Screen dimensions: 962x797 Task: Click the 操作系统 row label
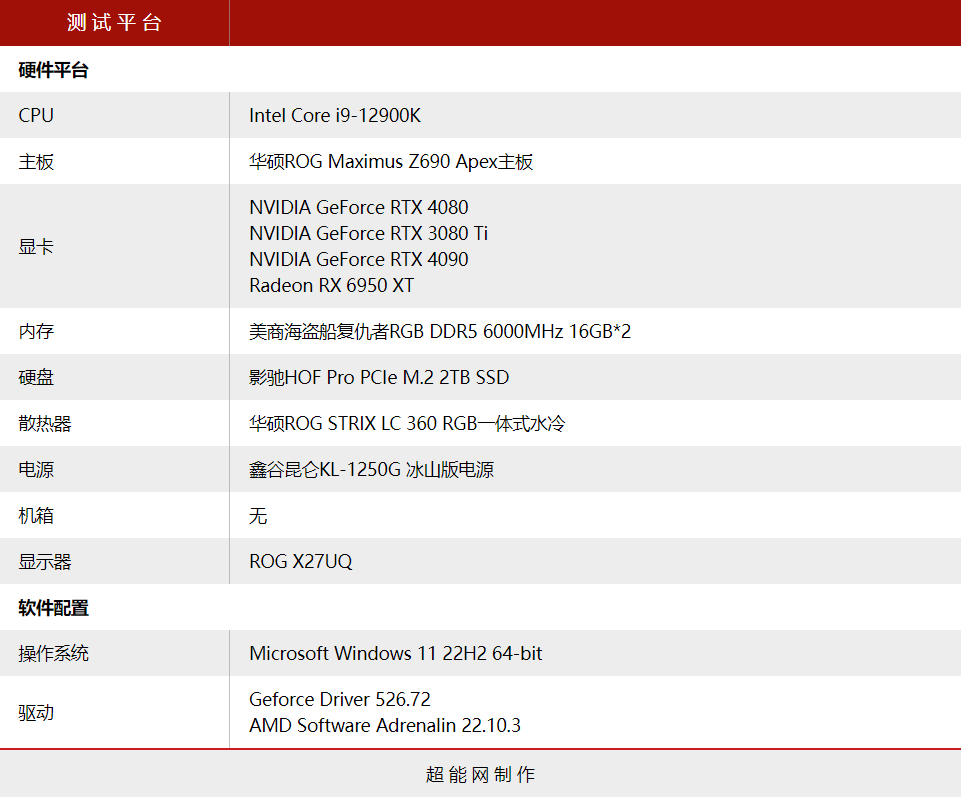point(53,653)
